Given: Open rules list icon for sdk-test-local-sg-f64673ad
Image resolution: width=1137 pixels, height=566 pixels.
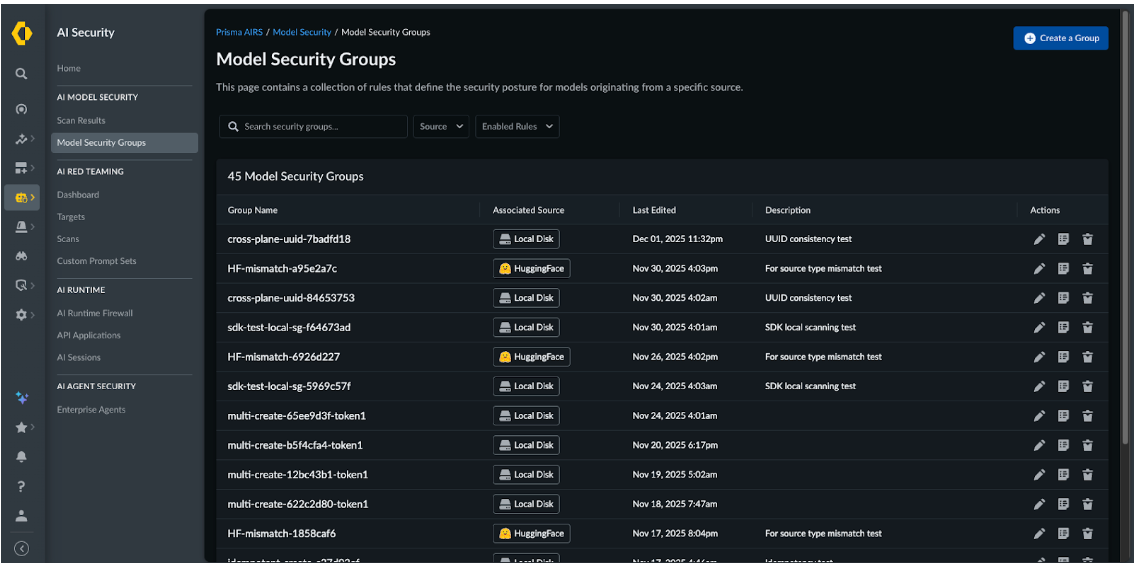Looking at the screenshot, I should 1063,328.
